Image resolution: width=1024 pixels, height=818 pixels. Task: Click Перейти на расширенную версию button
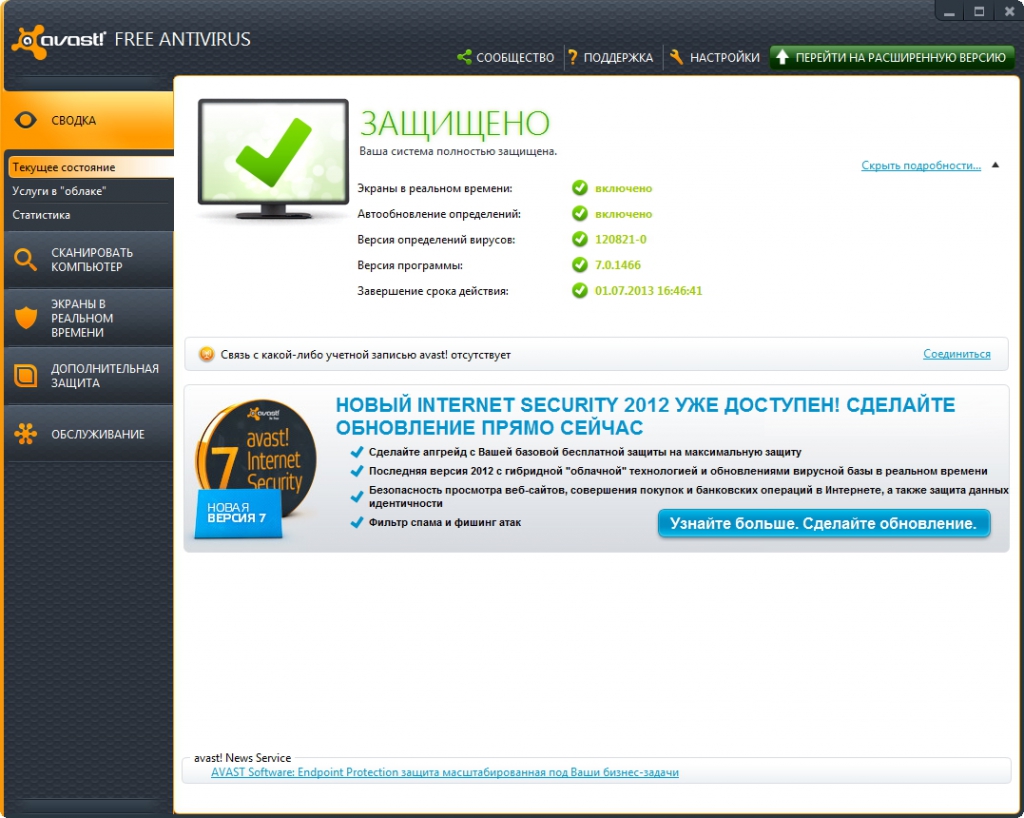click(x=891, y=57)
